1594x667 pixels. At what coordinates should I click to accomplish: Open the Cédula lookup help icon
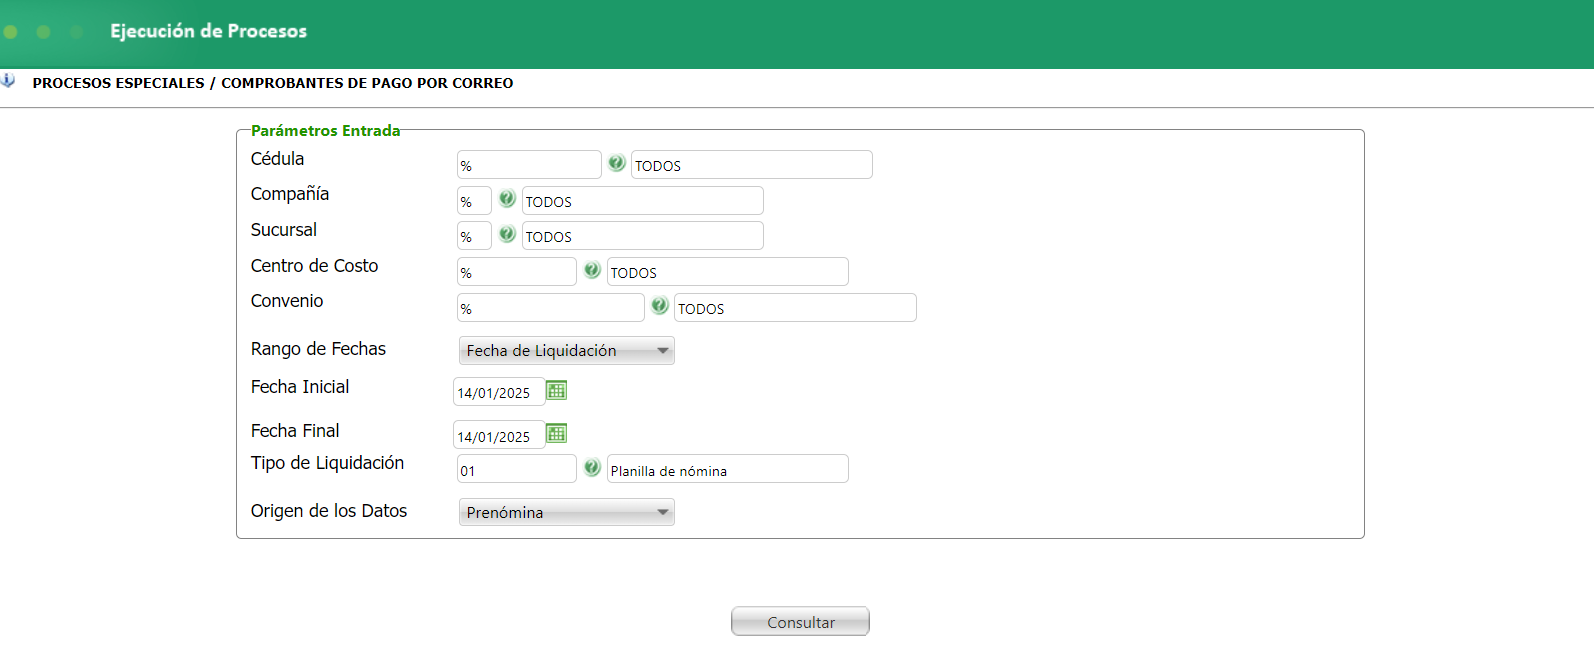(x=617, y=163)
